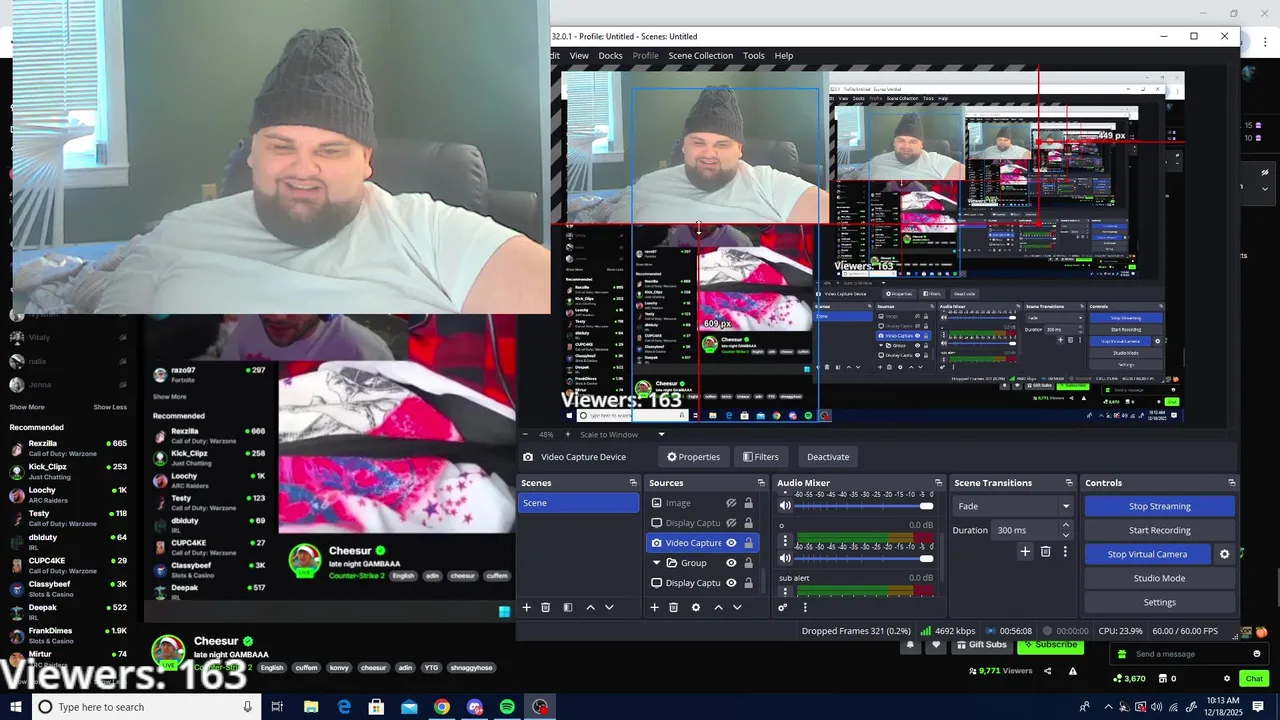Deactivate the Video Capture Device
1280x720 pixels.
(828, 457)
